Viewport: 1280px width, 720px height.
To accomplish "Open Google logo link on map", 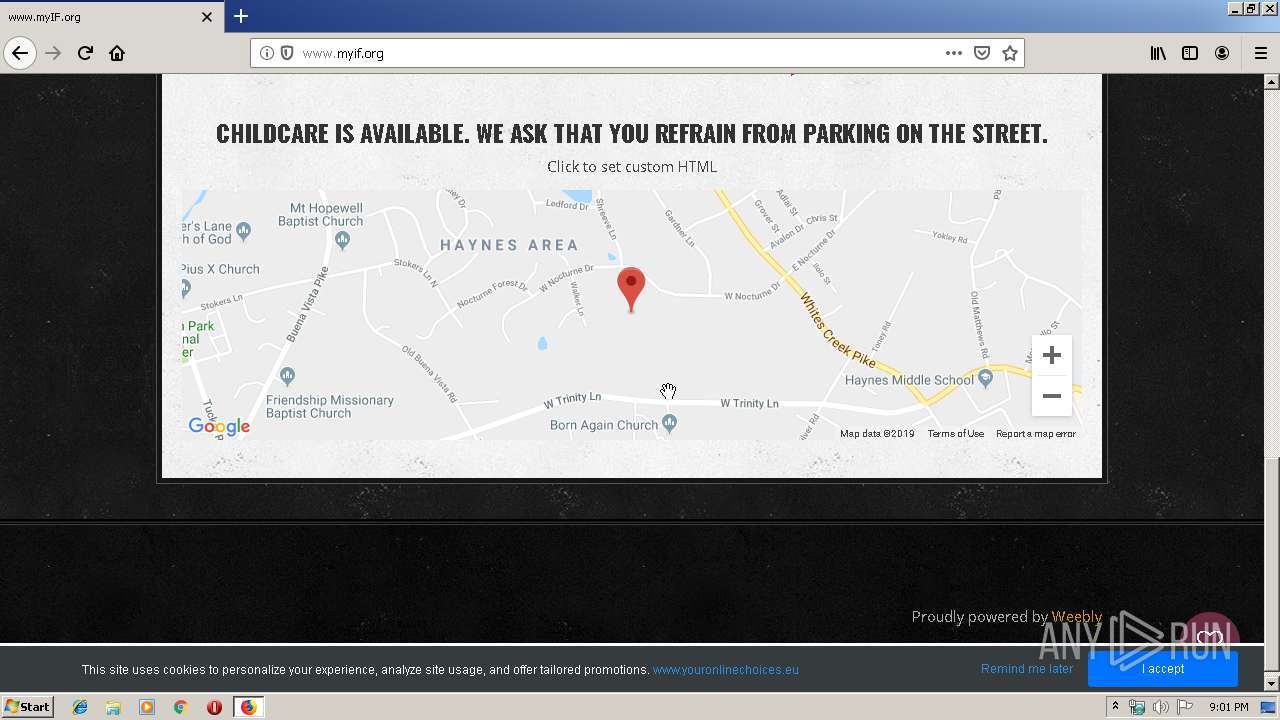I will (219, 427).
